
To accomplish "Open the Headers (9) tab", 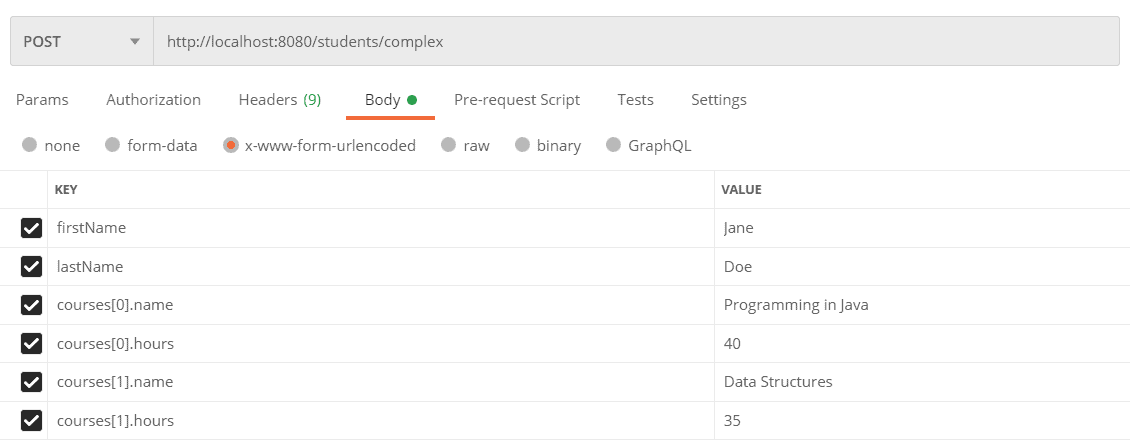I will click(x=279, y=100).
